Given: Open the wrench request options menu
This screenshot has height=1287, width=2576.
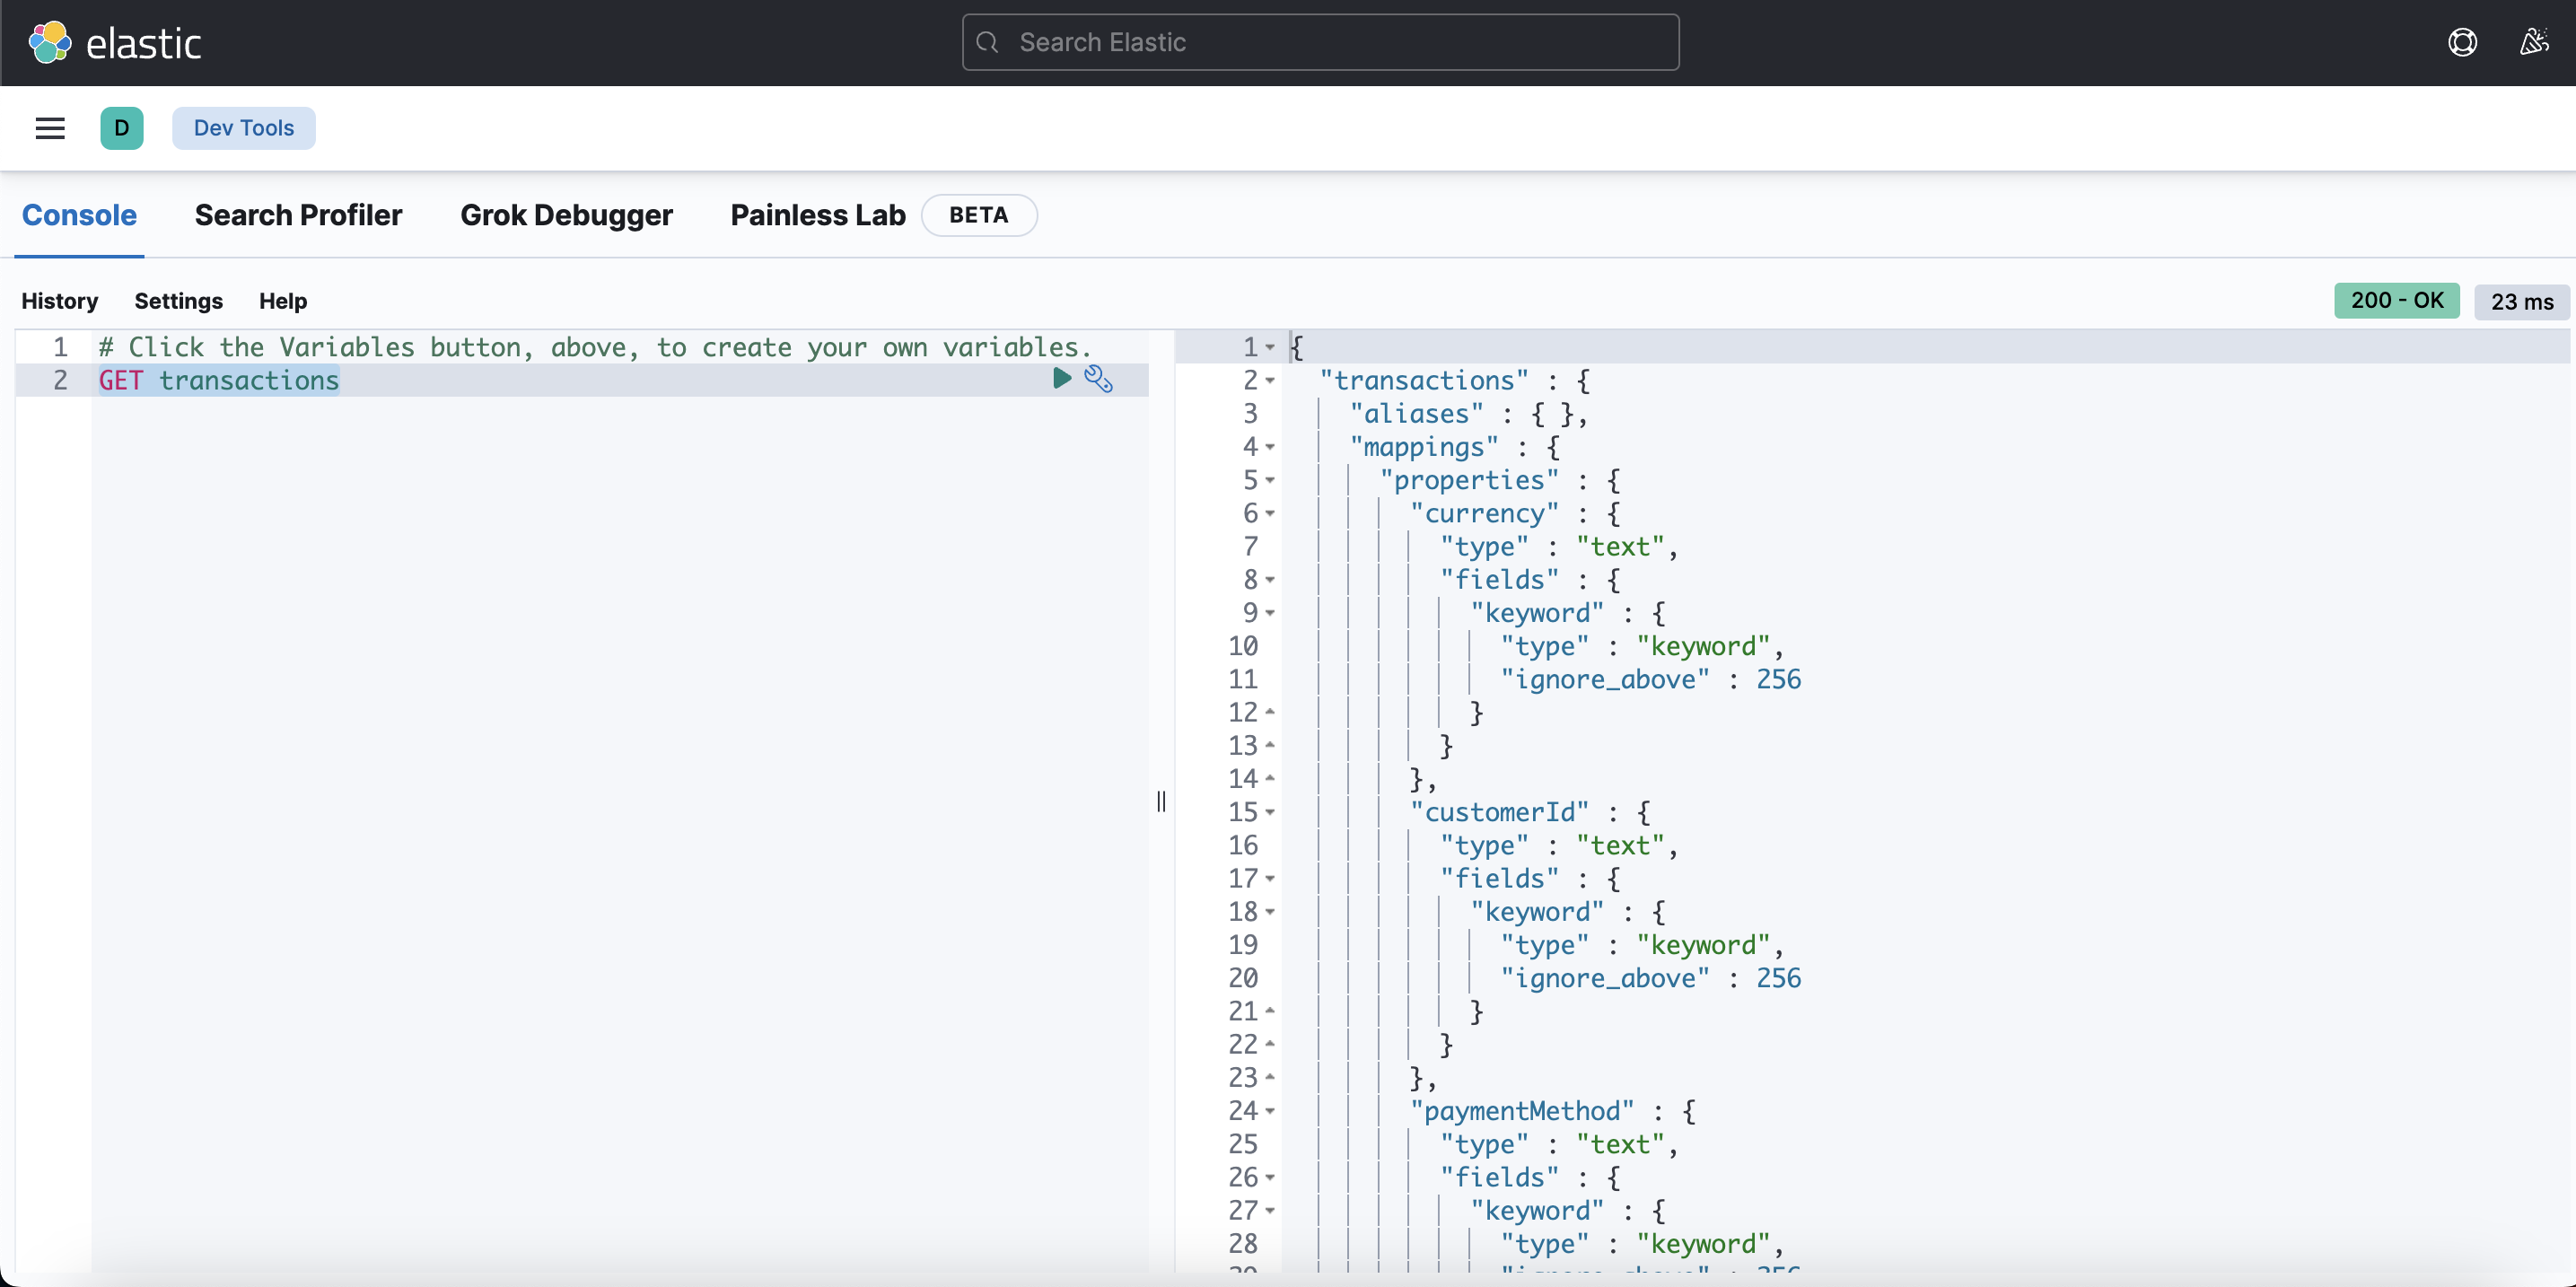Looking at the screenshot, I should 1098,379.
